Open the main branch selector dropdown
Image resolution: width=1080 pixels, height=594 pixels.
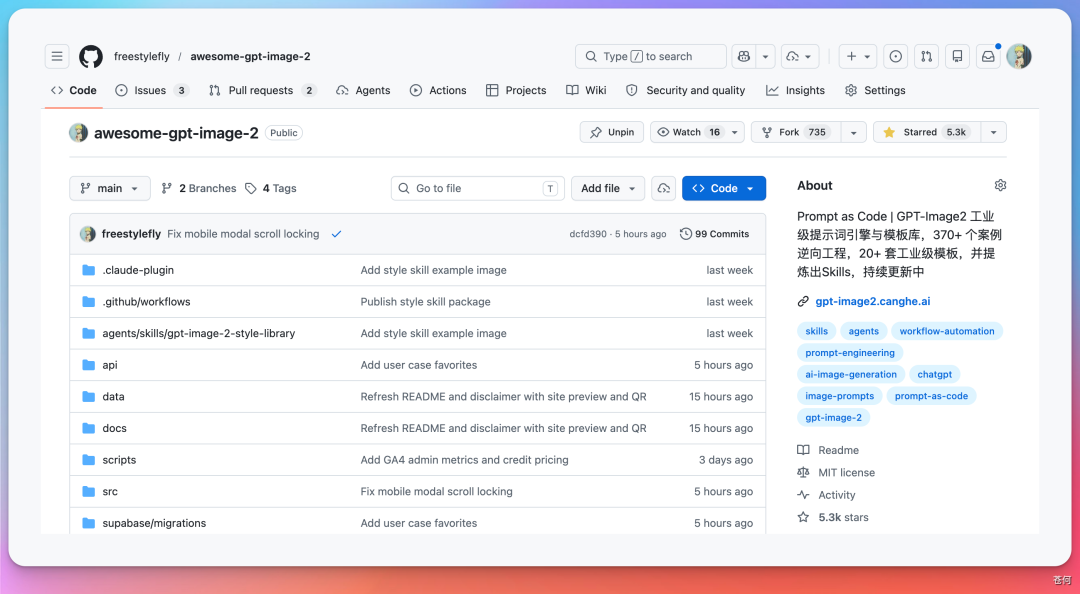point(110,188)
